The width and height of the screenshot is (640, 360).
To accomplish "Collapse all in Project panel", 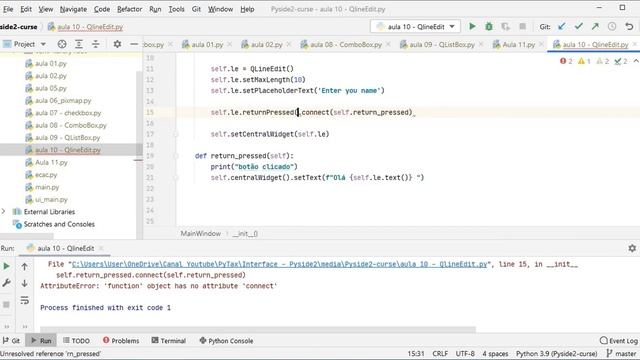I will coord(96,44).
